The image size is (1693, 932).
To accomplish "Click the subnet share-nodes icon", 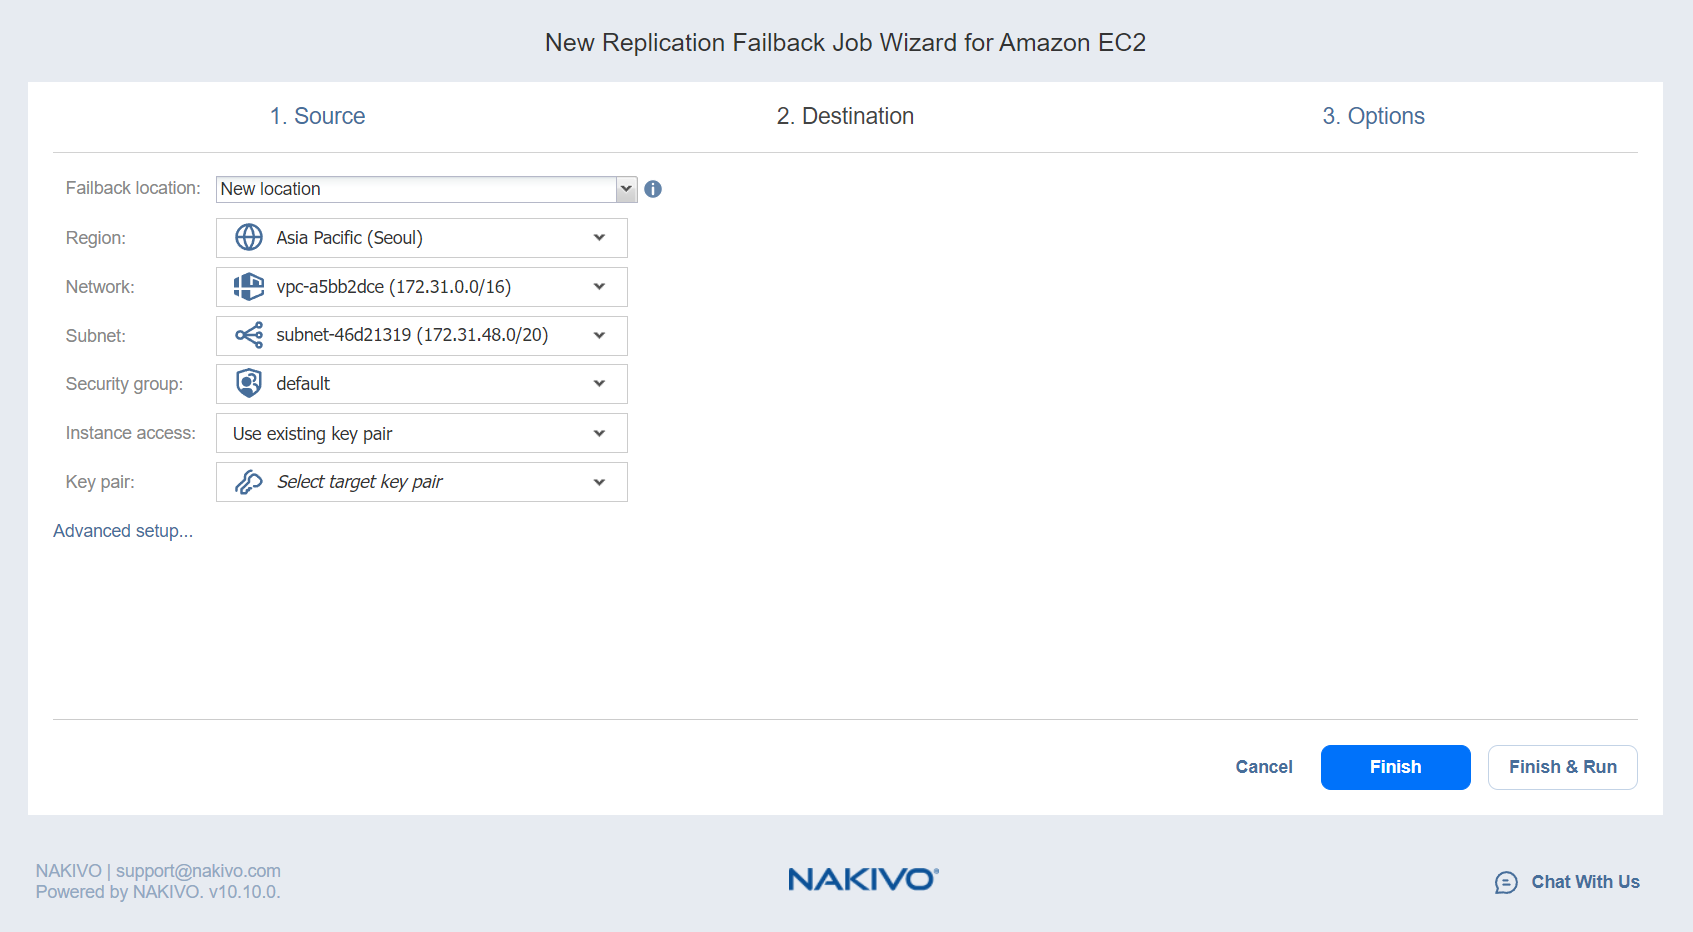I will [x=249, y=335].
